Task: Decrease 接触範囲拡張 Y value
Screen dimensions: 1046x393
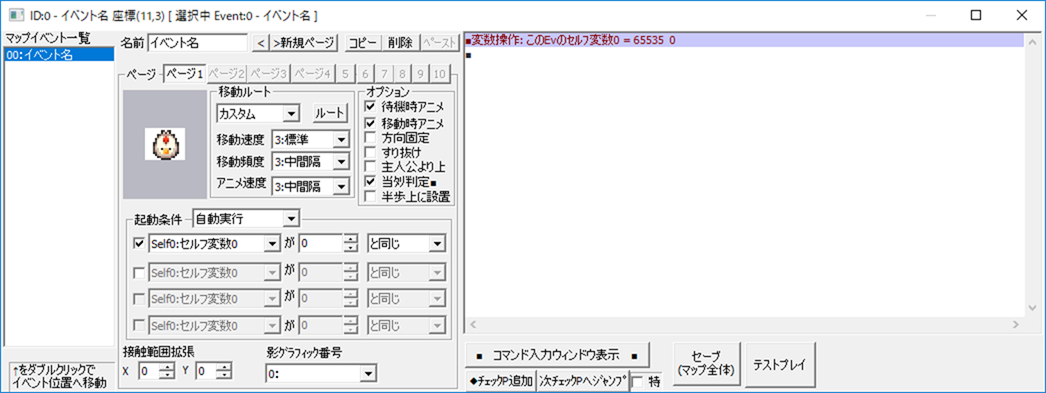Action: 225,374
